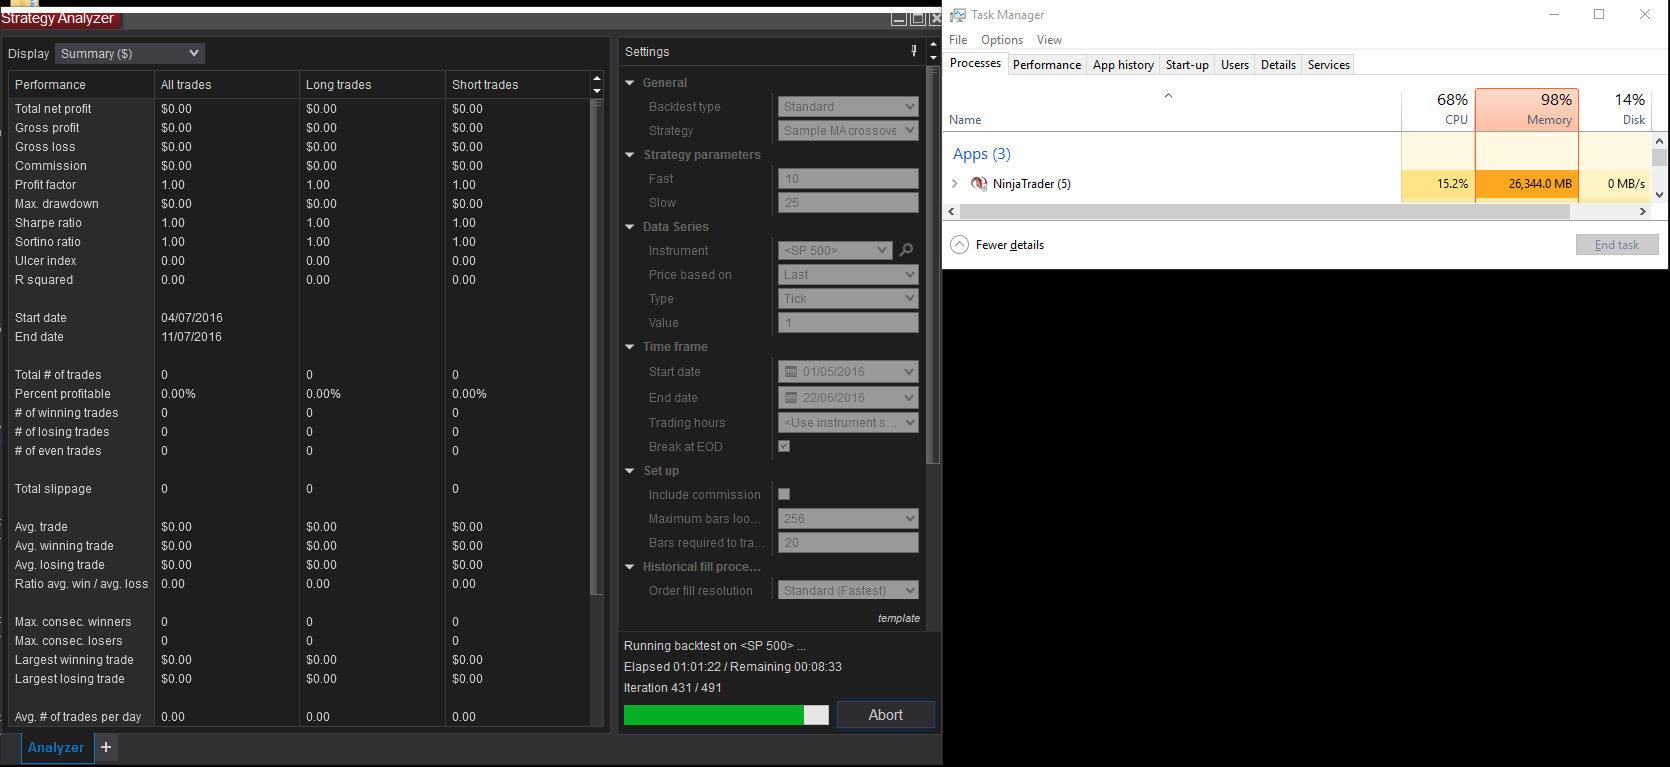Collapse the Set up section
This screenshot has width=1670, height=767.
[x=630, y=471]
